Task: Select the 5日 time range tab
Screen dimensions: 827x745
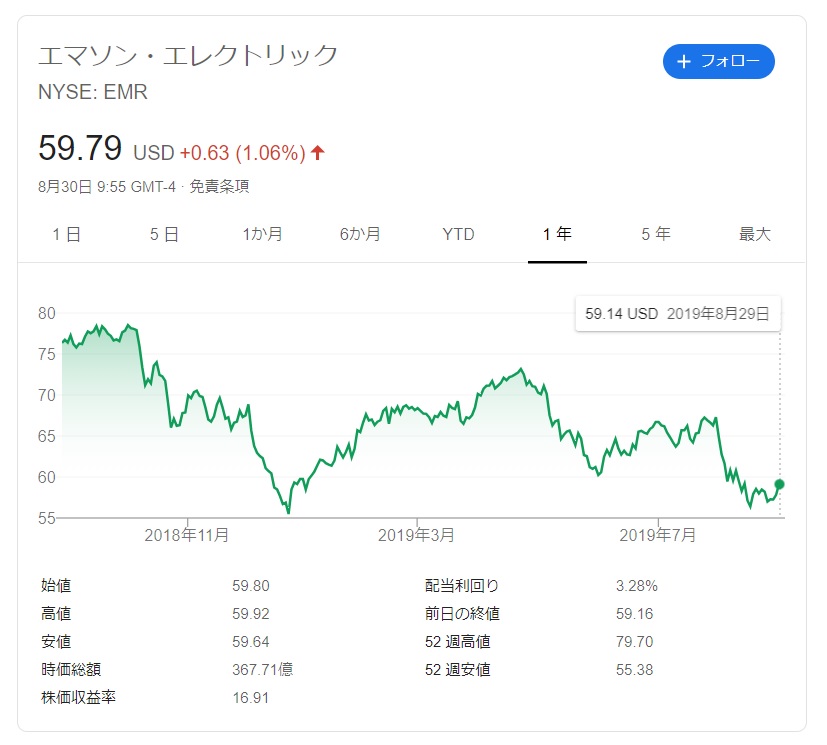Action: 164,234
